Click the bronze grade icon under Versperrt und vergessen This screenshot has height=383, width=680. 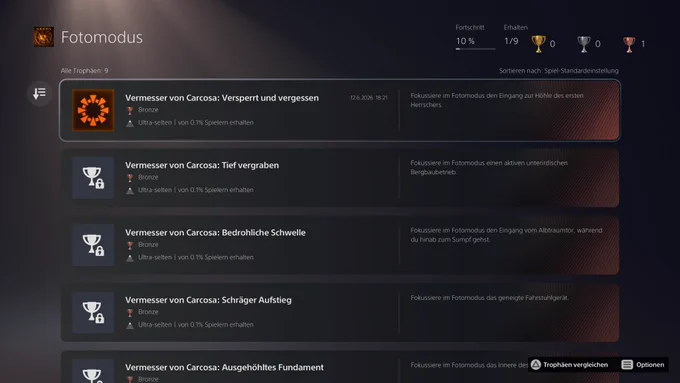tap(130, 111)
